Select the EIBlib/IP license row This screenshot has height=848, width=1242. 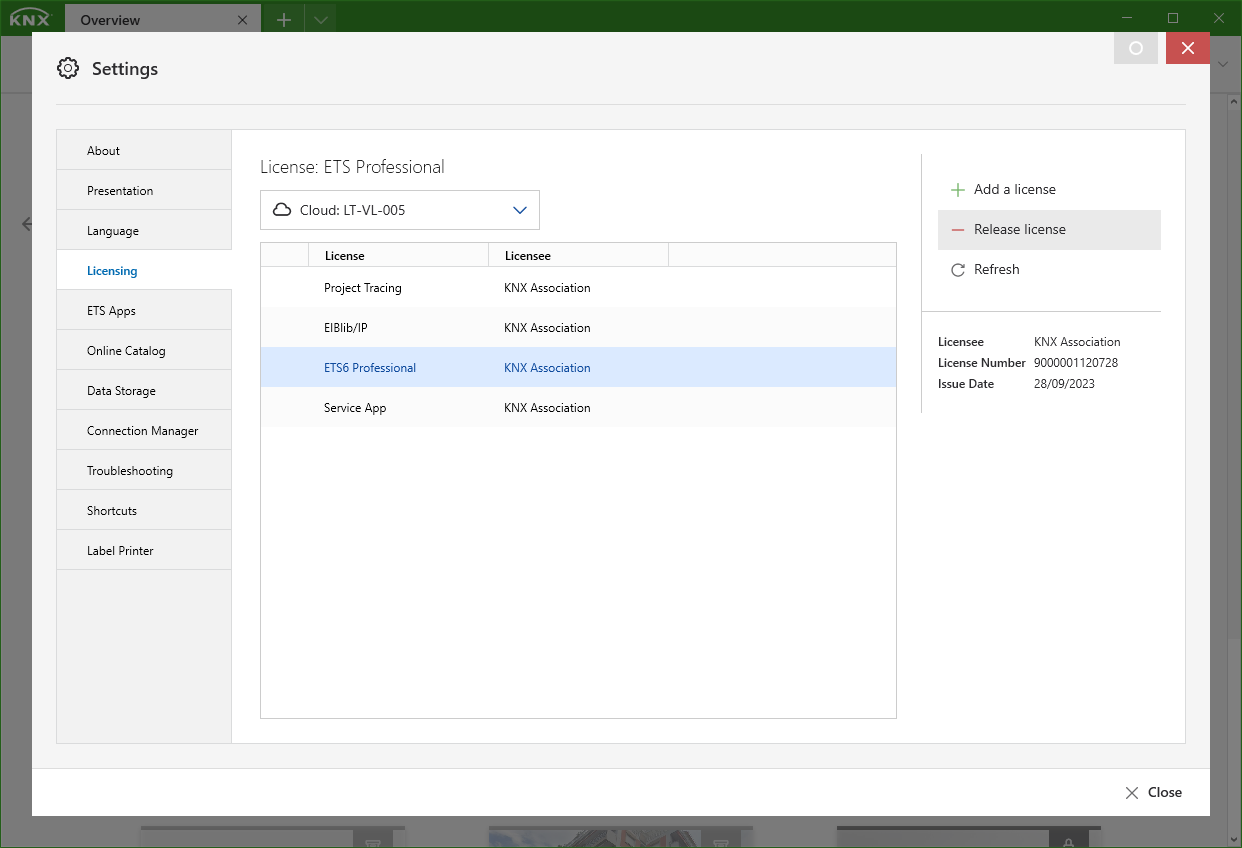click(x=578, y=327)
